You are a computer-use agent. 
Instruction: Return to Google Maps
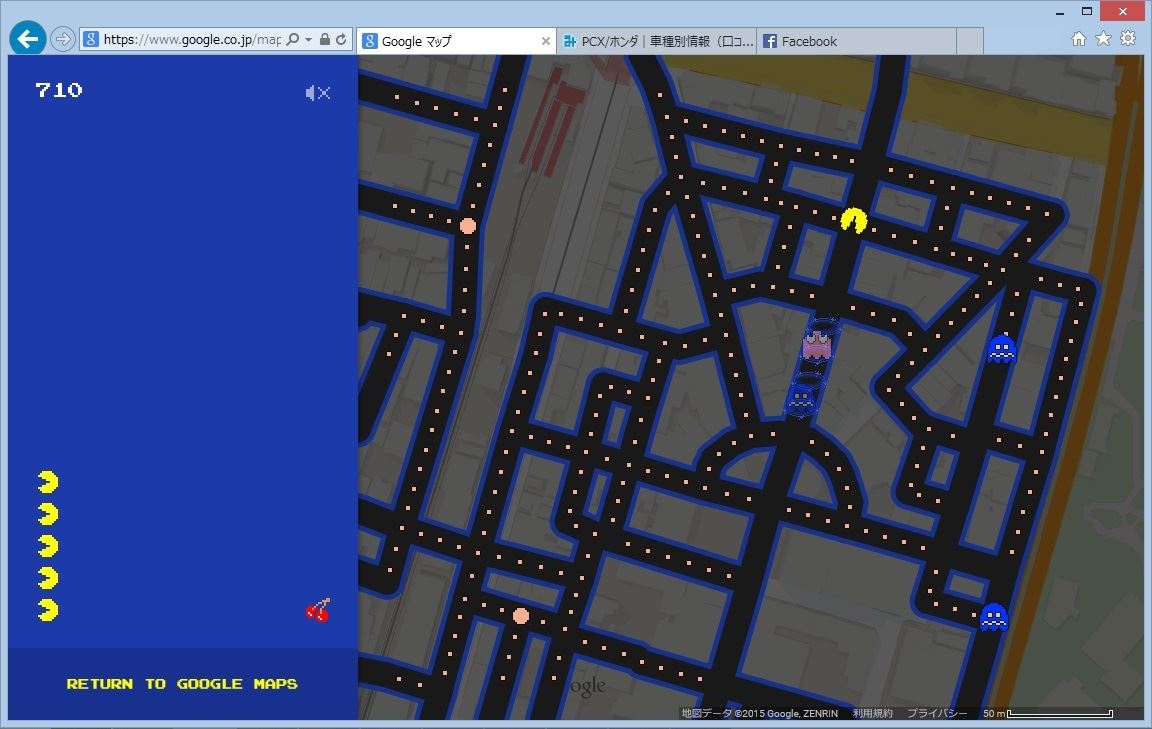[x=182, y=683]
